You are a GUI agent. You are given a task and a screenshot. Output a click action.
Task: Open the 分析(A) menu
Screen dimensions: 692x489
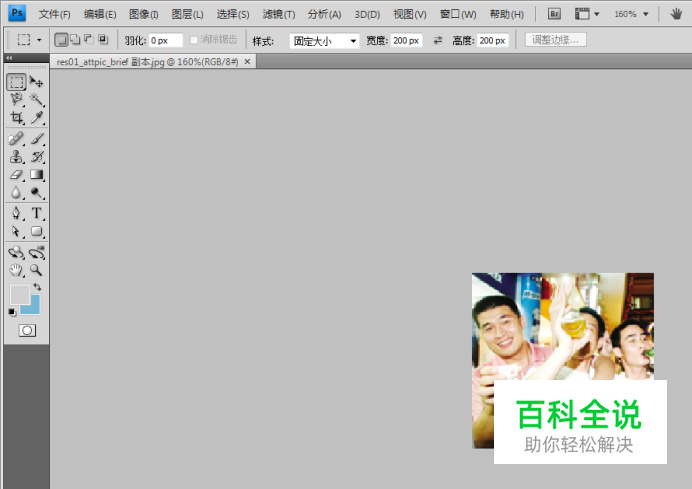pos(324,15)
